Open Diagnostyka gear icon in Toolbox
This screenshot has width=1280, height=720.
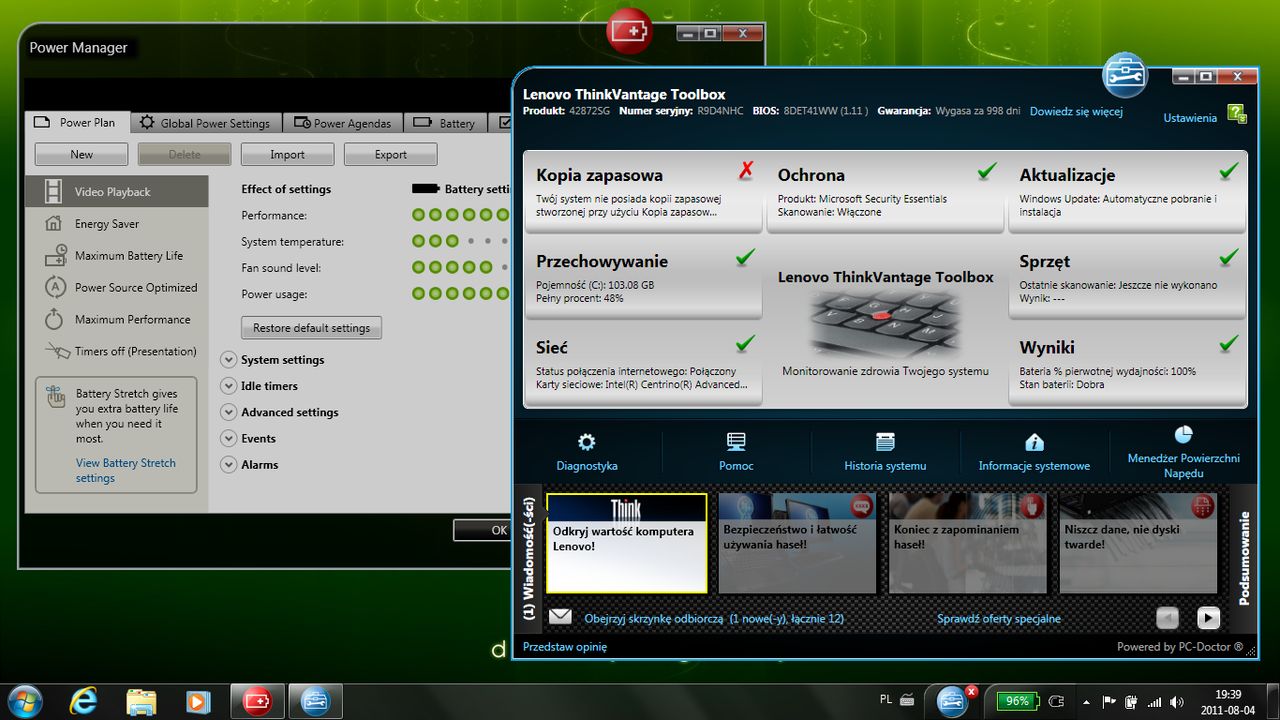click(x=587, y=442)
